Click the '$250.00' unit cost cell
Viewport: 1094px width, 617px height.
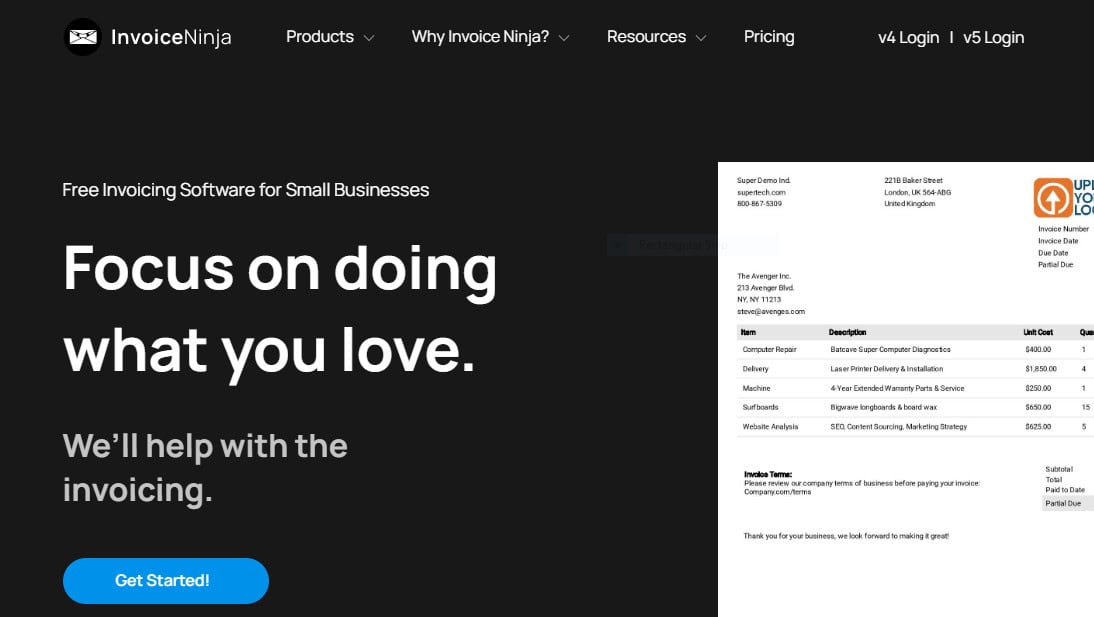click(1038, 388)
